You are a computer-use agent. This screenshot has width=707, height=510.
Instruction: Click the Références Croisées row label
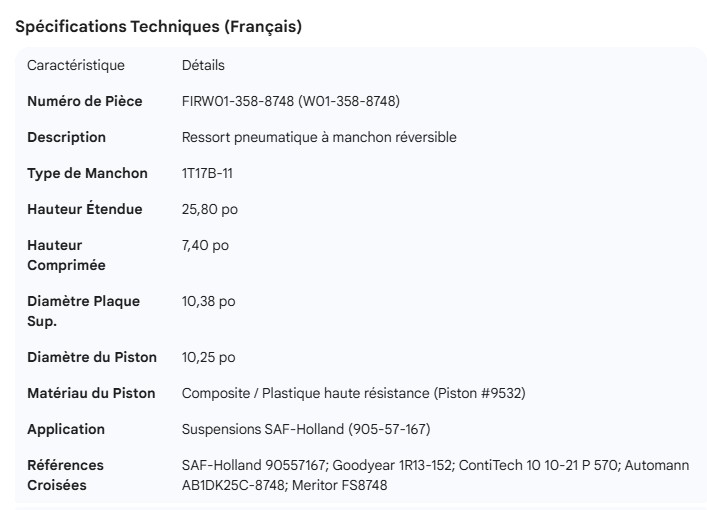coord(65,475)
